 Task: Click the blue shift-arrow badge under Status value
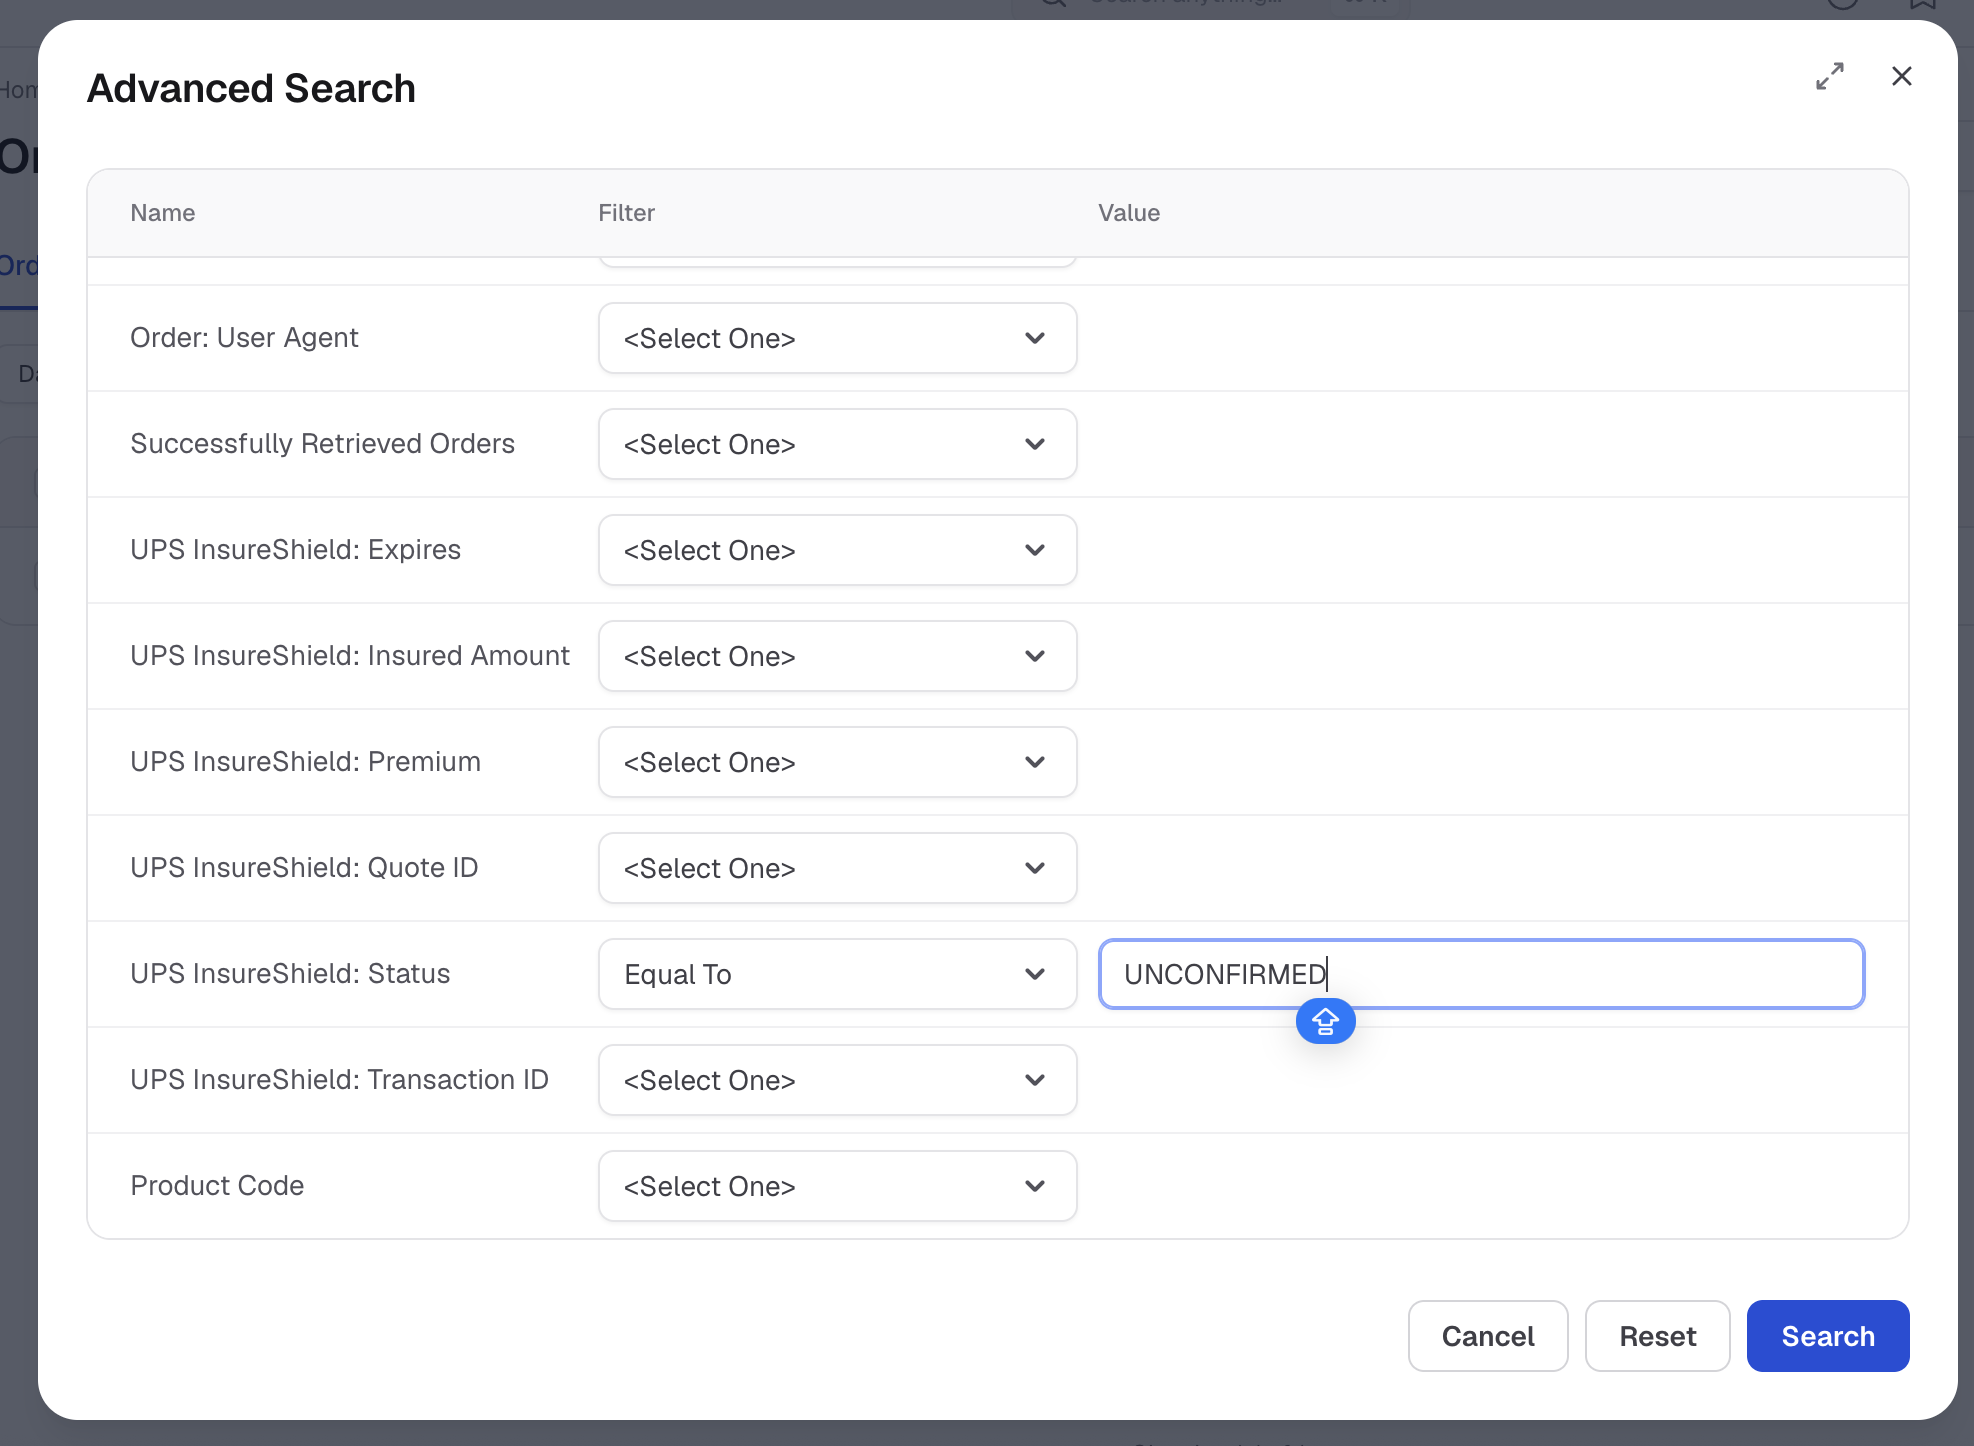1326,1021
